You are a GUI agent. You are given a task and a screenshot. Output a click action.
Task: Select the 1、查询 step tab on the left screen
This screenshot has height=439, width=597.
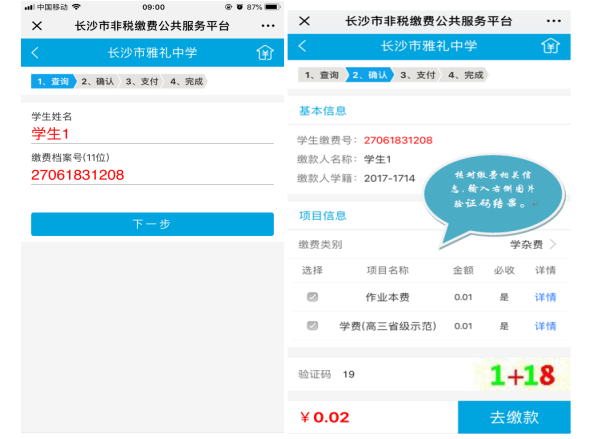coord(54,81)
